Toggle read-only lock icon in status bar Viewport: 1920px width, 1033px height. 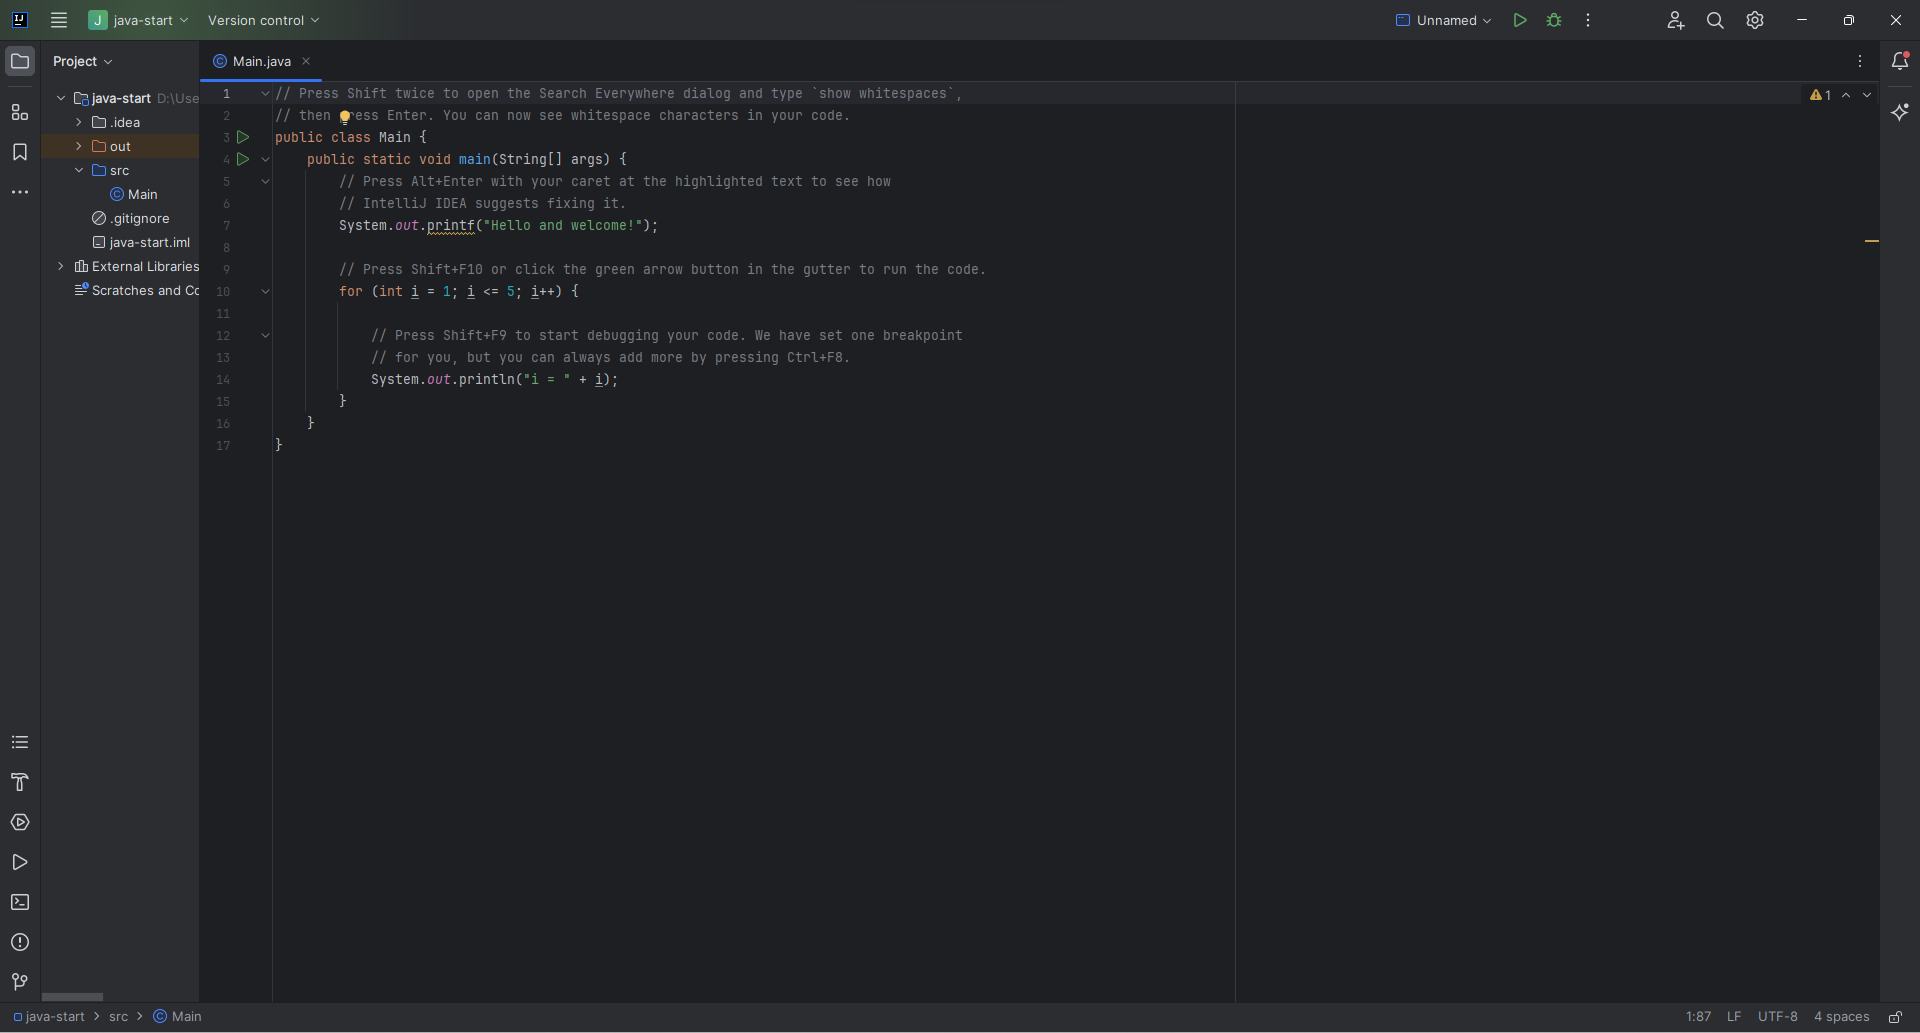pyautogui.click(x=1895, y=1017)
